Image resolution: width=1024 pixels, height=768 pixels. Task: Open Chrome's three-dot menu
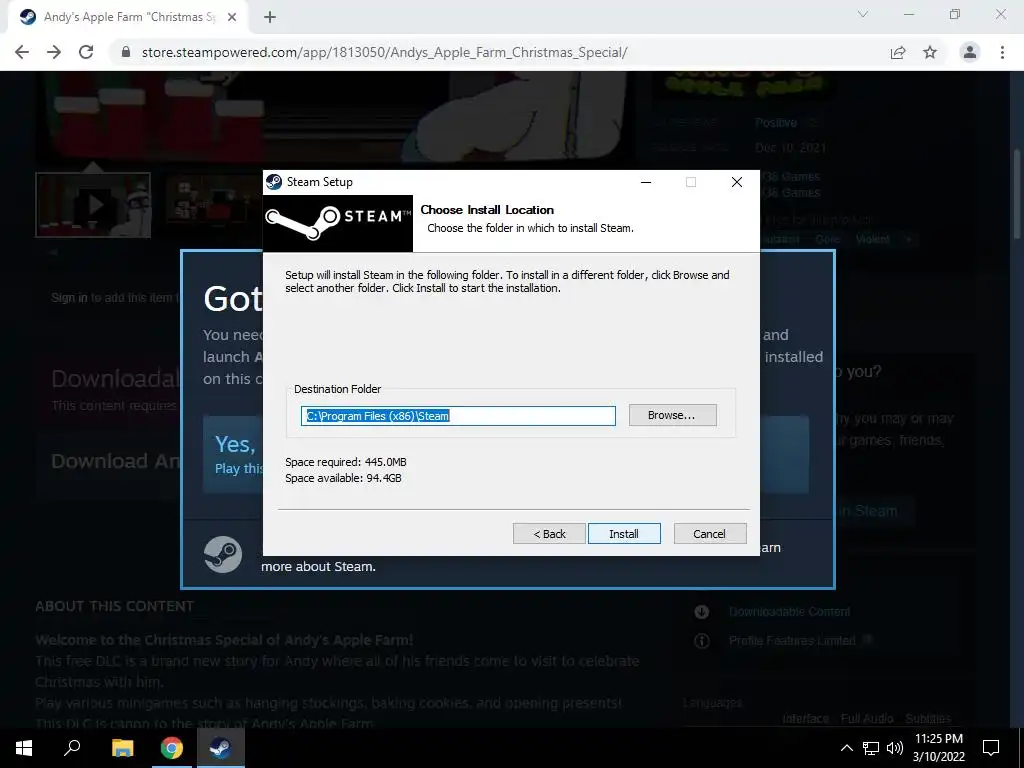(x=1002, y=52)
